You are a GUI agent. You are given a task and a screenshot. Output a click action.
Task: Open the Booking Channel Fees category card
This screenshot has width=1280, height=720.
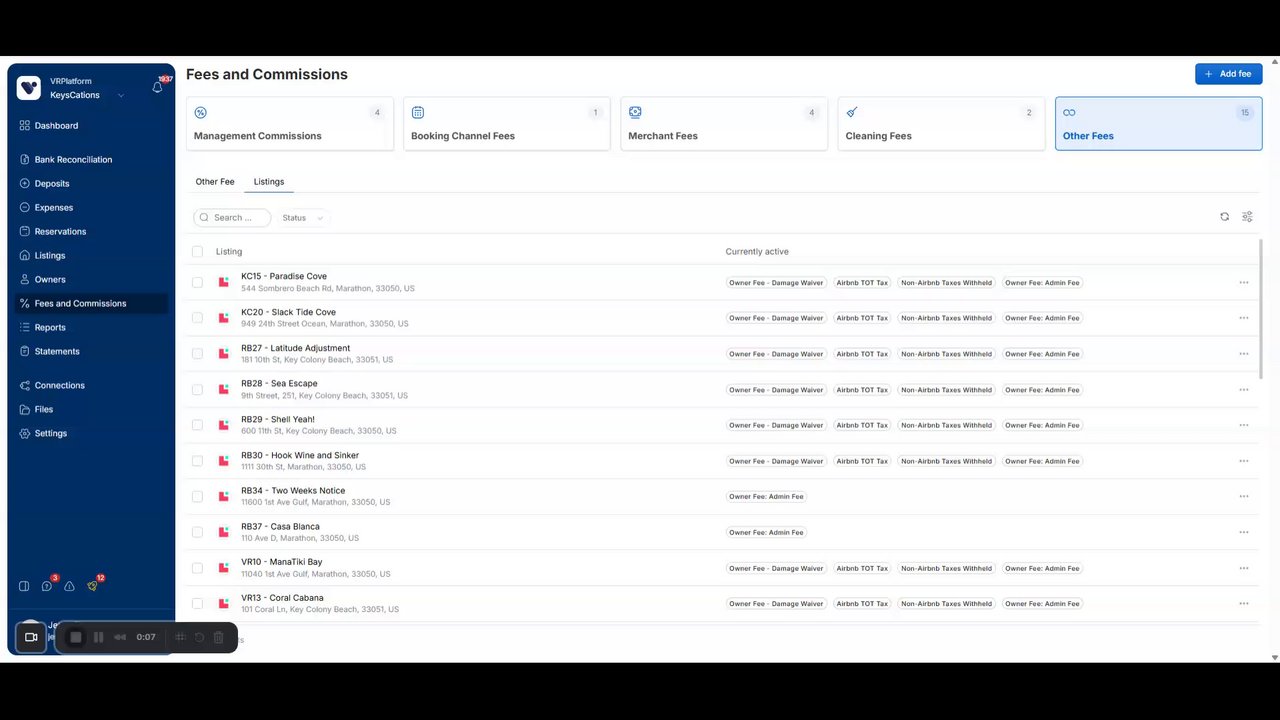tap(507, 124)
